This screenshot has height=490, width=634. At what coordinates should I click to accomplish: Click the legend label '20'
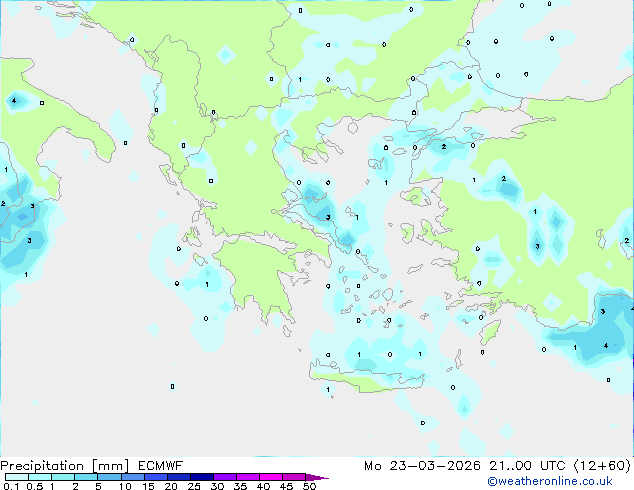click(171, 486)
